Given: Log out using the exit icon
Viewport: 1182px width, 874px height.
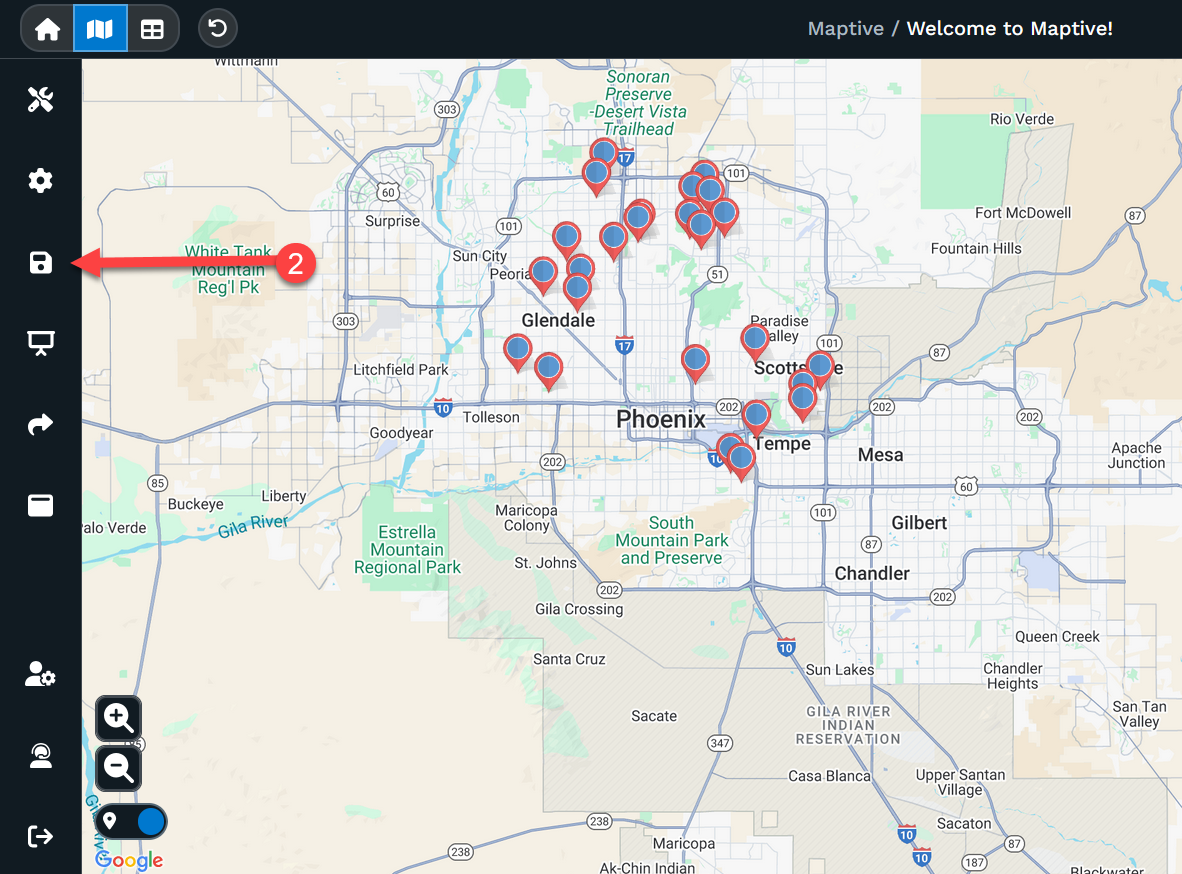Looking at the screenshot, I should click(x=41, y=836).
